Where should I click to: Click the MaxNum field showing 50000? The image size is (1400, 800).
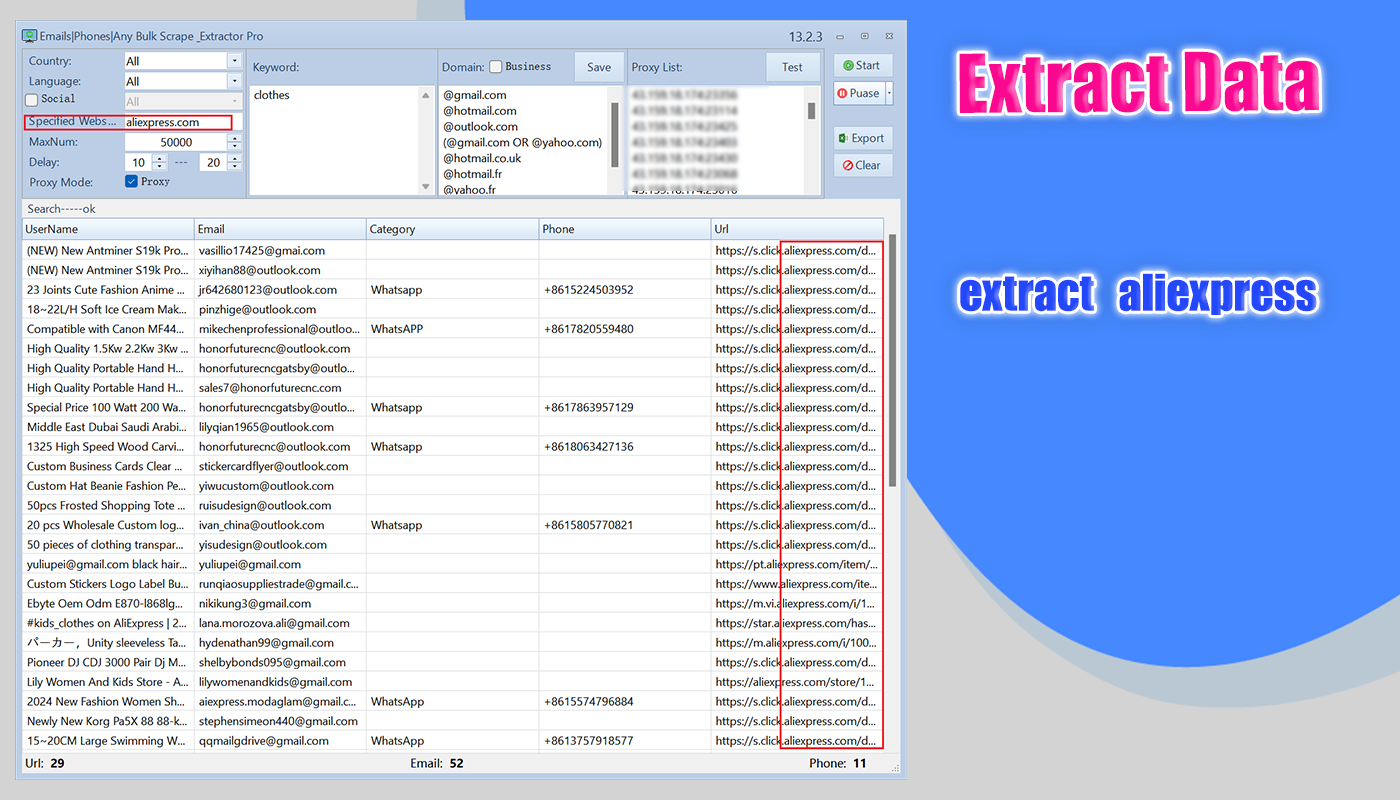click(x=176, y=142)
